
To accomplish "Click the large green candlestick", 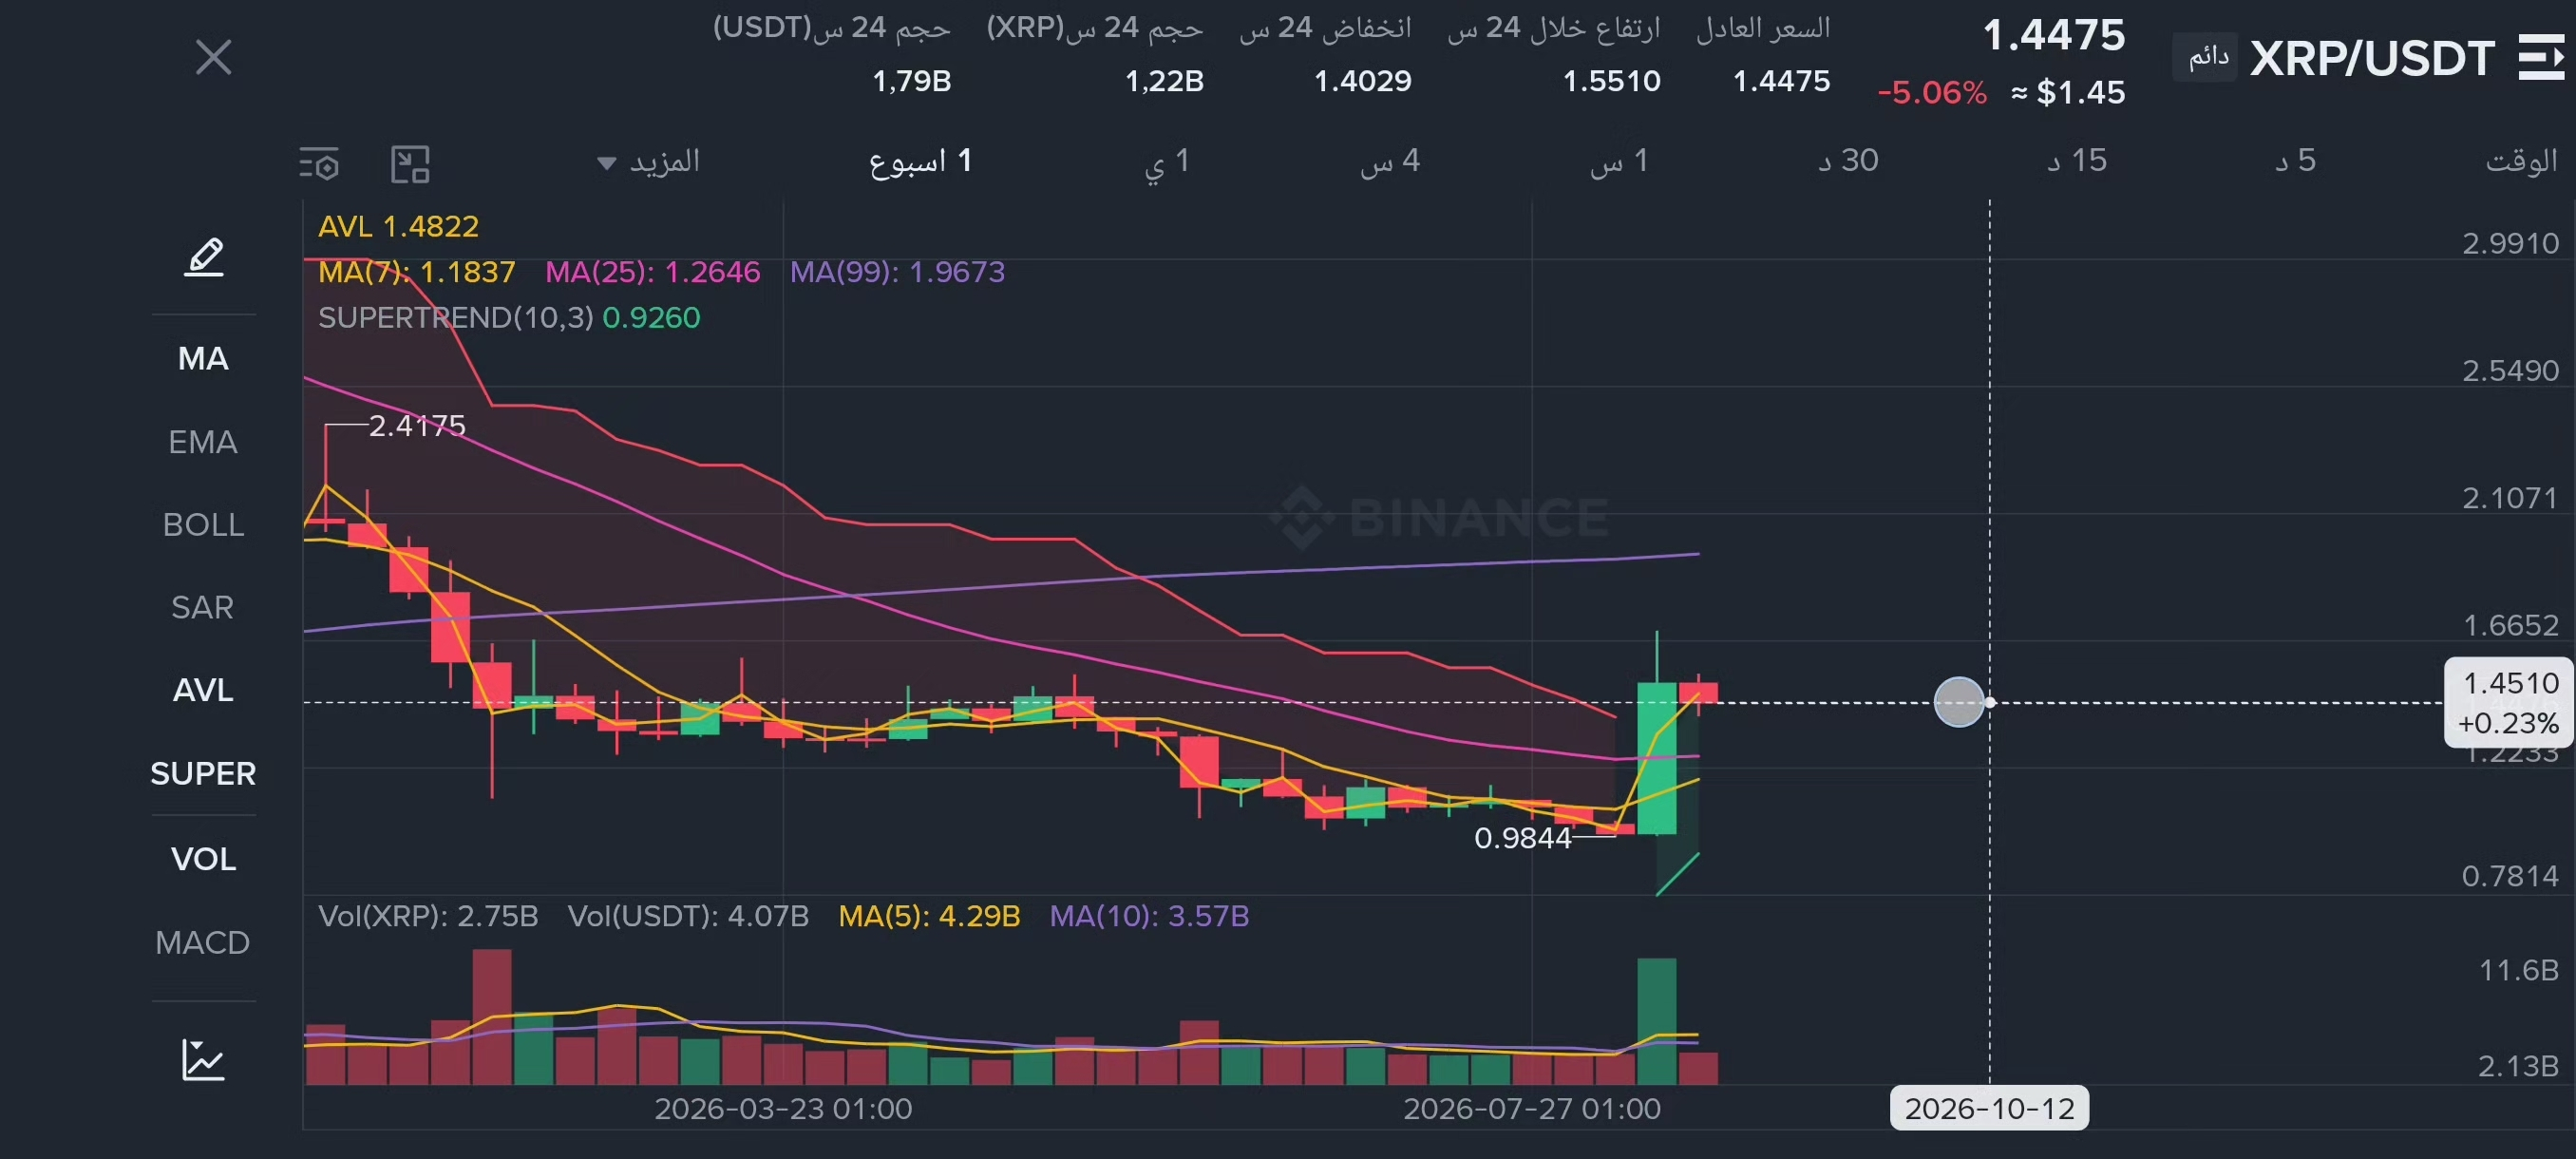I will 1656,757.
